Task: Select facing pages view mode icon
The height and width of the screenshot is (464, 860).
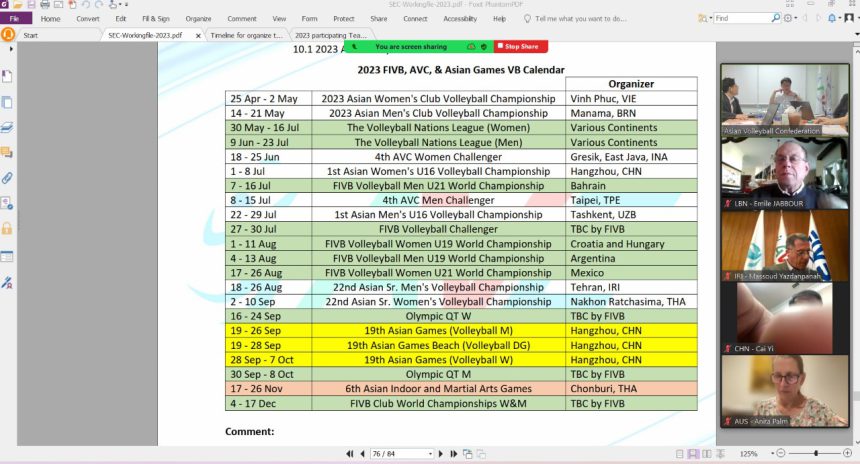Action: click(x=707, y=454)
